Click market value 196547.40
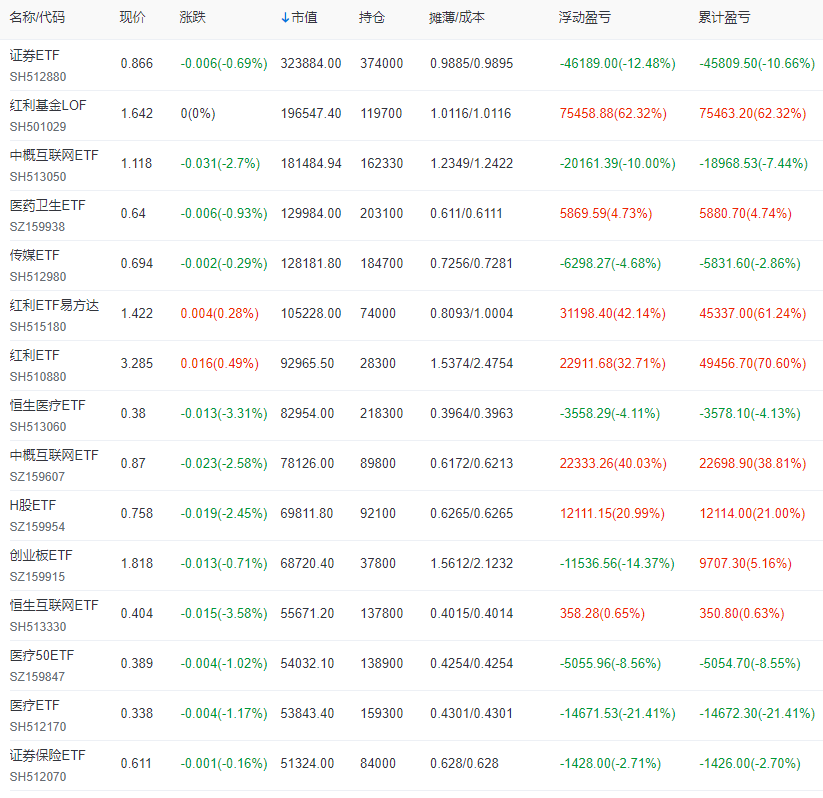This screenshot has height=798, width=823. coord(311,113)
